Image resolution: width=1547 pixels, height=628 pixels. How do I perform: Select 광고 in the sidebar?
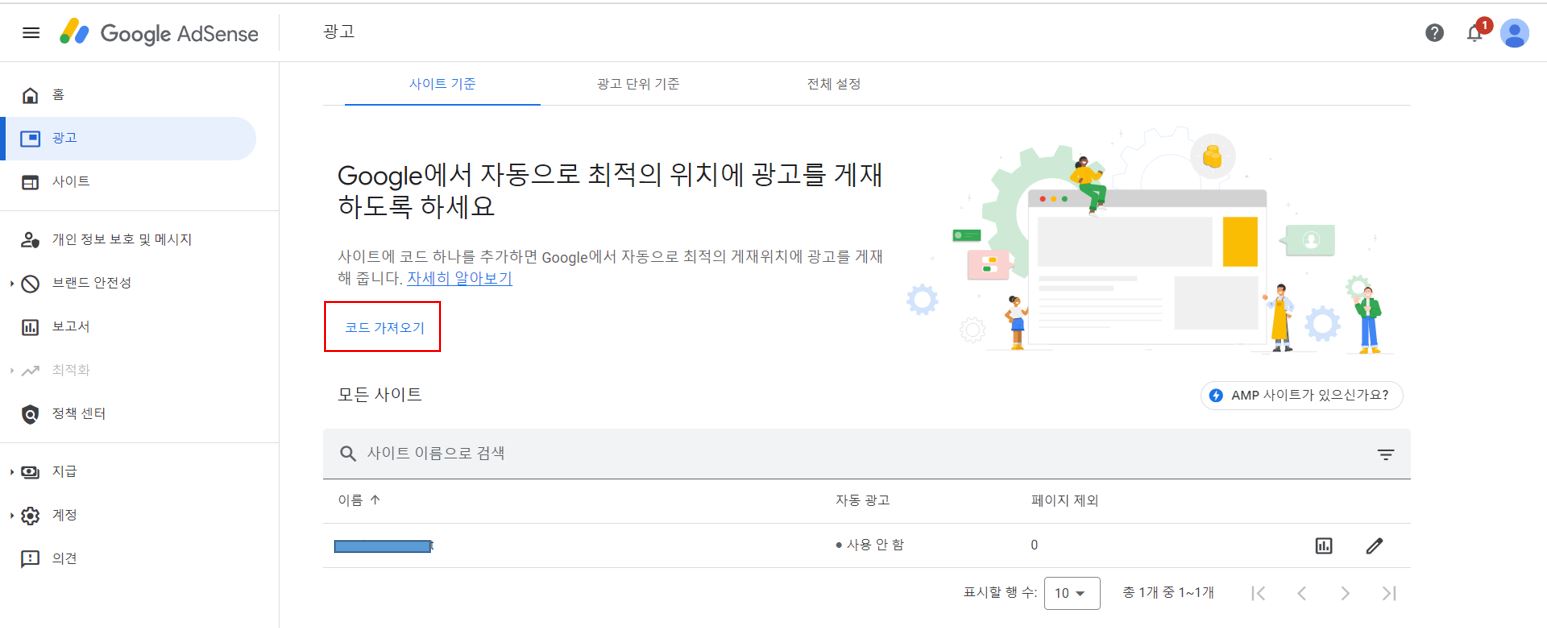point(128,138)
